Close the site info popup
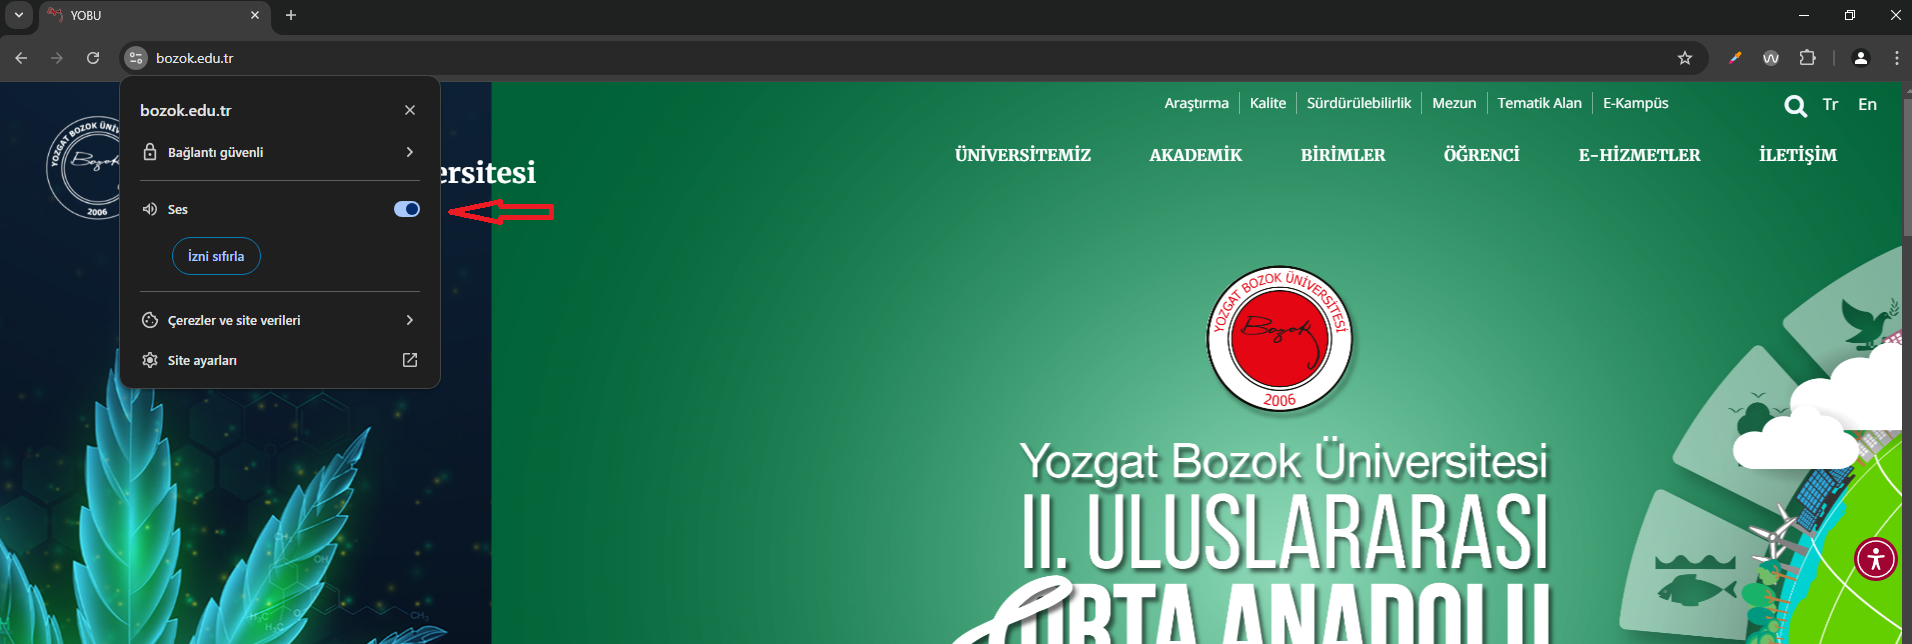The height and width of the screenshot is (644, 1912). tap(410, 110)
